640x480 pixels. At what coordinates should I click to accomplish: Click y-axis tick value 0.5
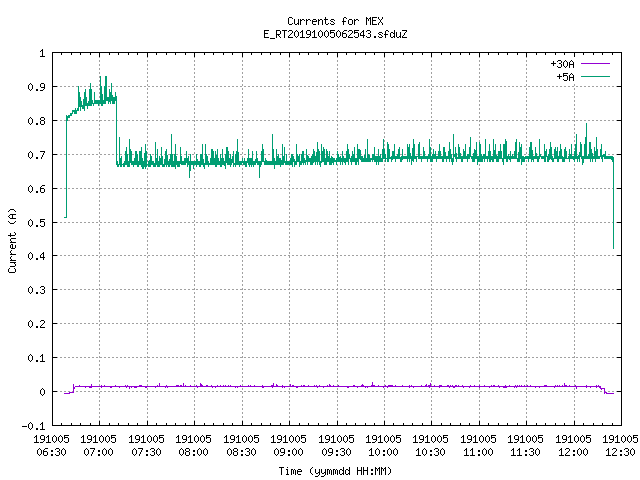pos(36,222)
